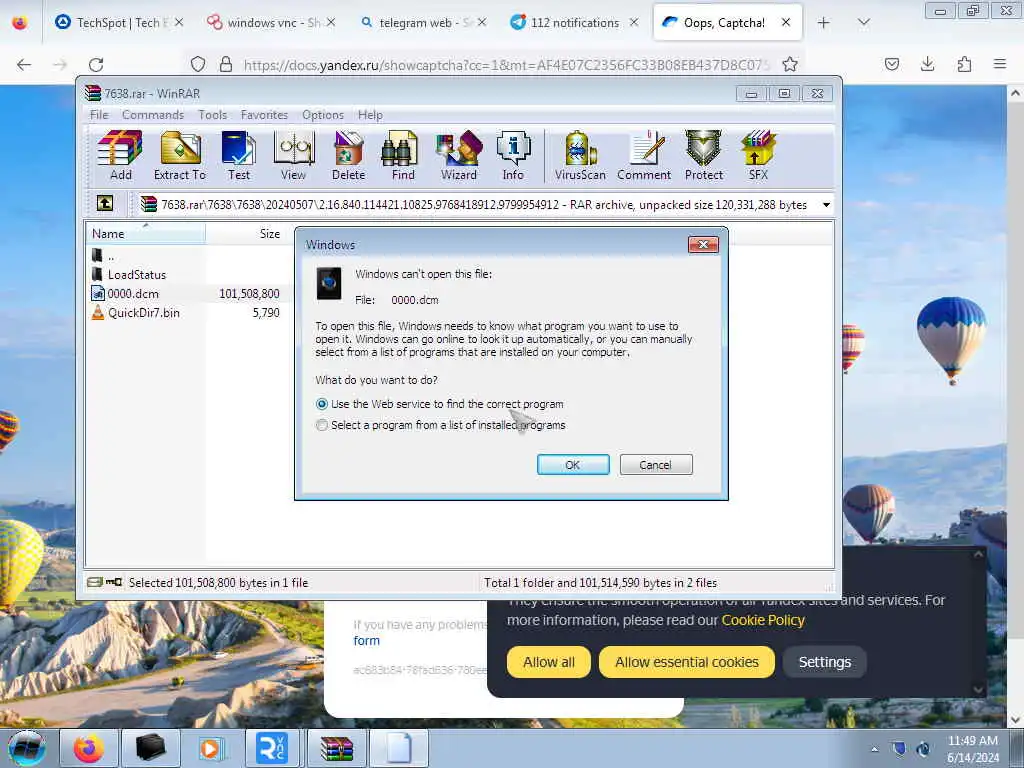Click Cancel in the Windows dialog
1024x768 pixels.
[656, 465]
